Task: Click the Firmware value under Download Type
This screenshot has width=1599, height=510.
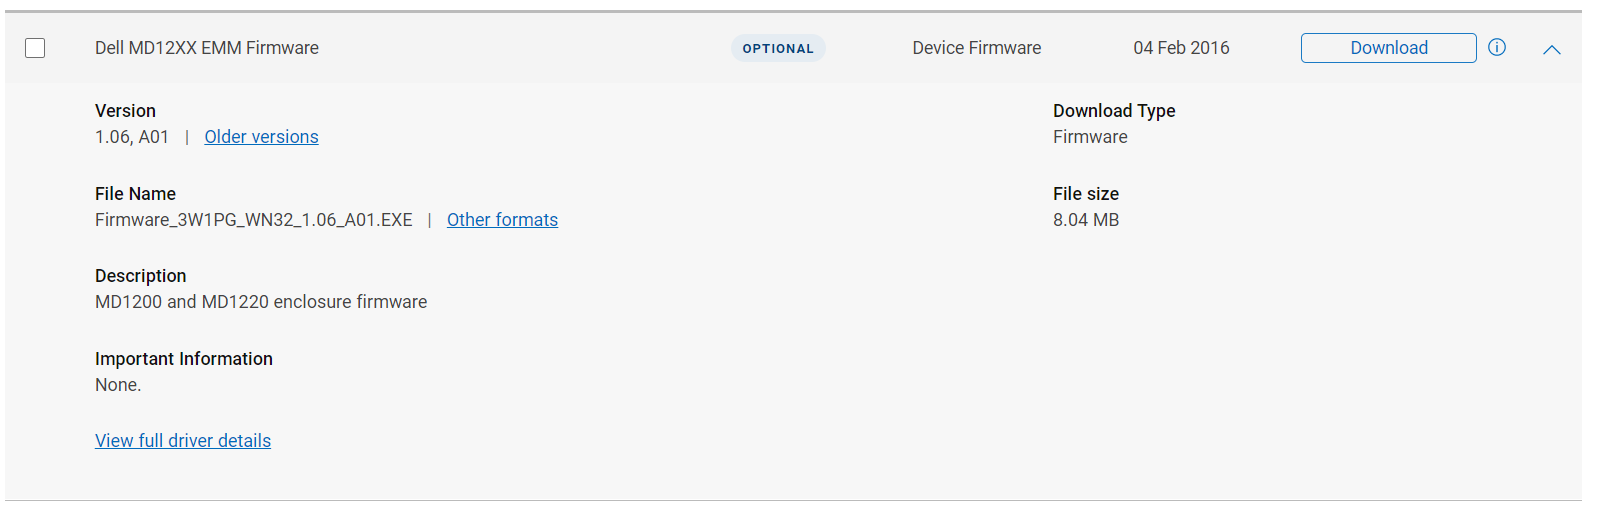Action: click(1090, 137)
